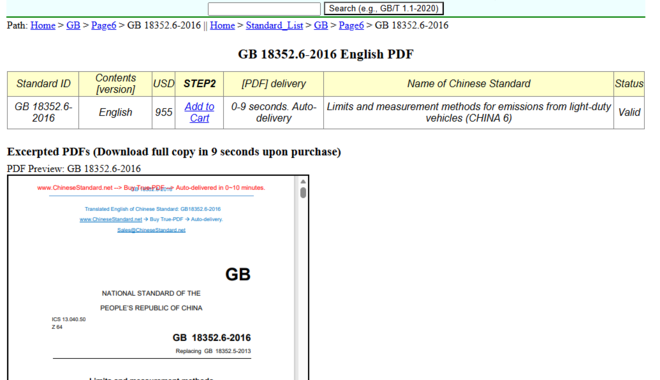This screenshot has width=660, height=380.
Task: Click the Sales@ChineseStandard.net email link
Action: 151,230
